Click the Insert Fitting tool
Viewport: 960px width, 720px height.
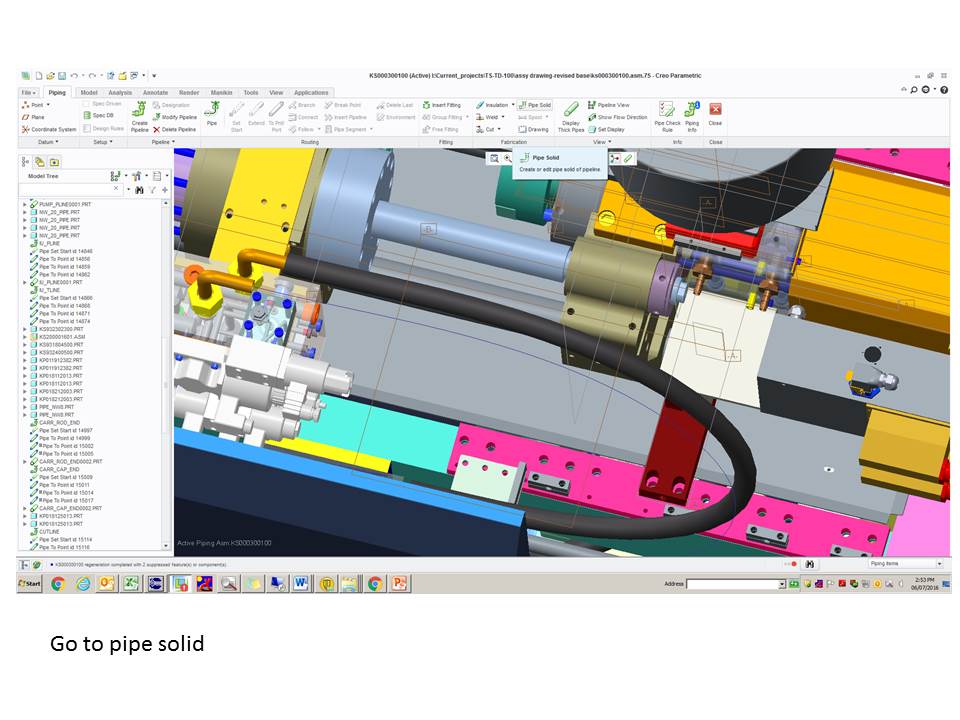pos(441,105)
